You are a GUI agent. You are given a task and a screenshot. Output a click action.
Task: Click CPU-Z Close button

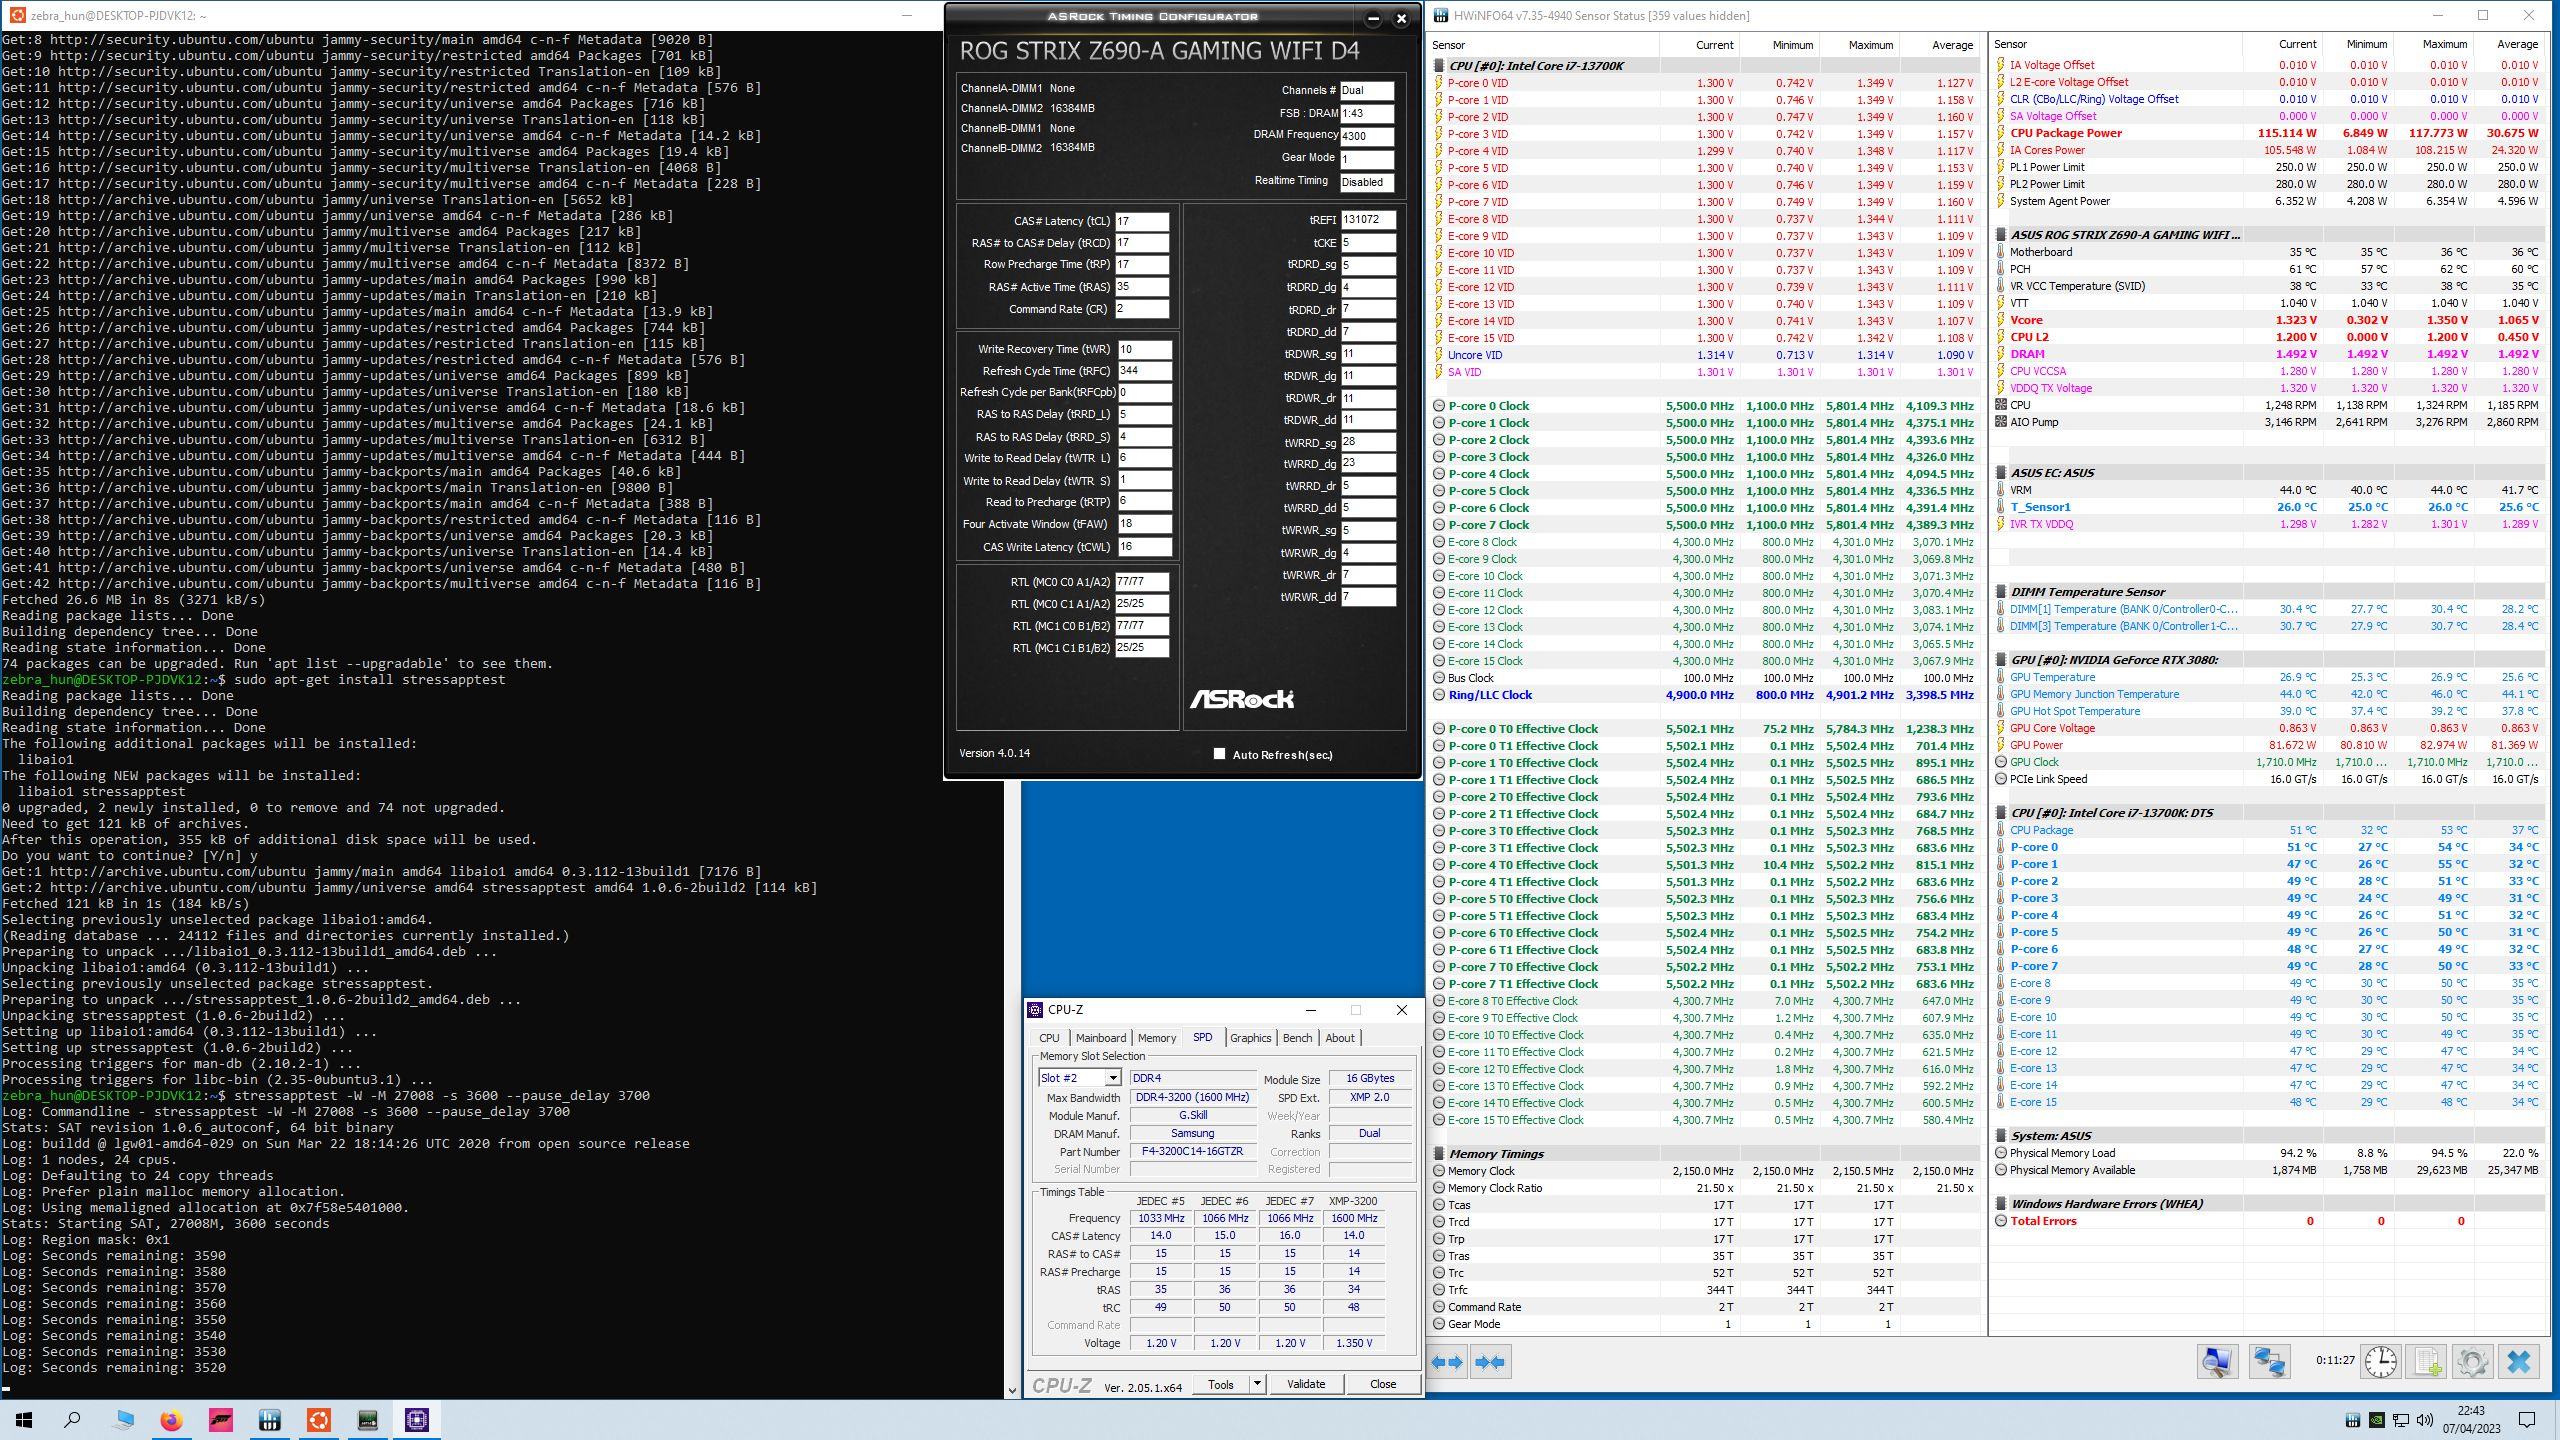coord(1383,1384)
